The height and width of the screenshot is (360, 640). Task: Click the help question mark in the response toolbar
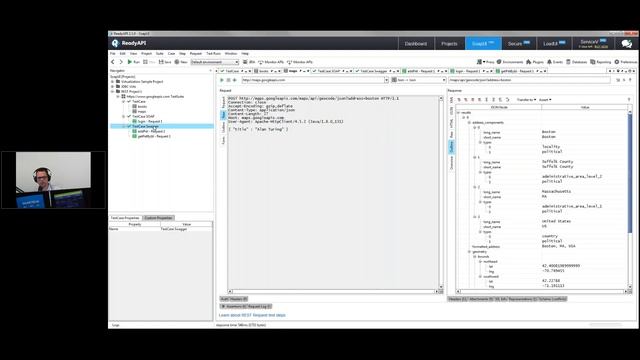pos(629,100)
